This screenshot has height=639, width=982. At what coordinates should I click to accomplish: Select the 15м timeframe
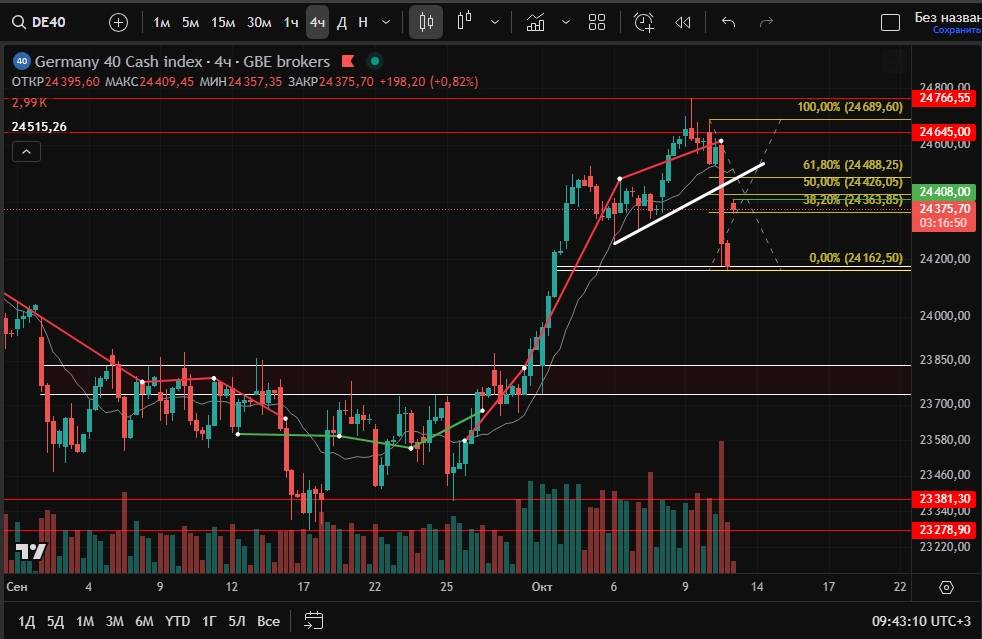(x=223, y=22)
